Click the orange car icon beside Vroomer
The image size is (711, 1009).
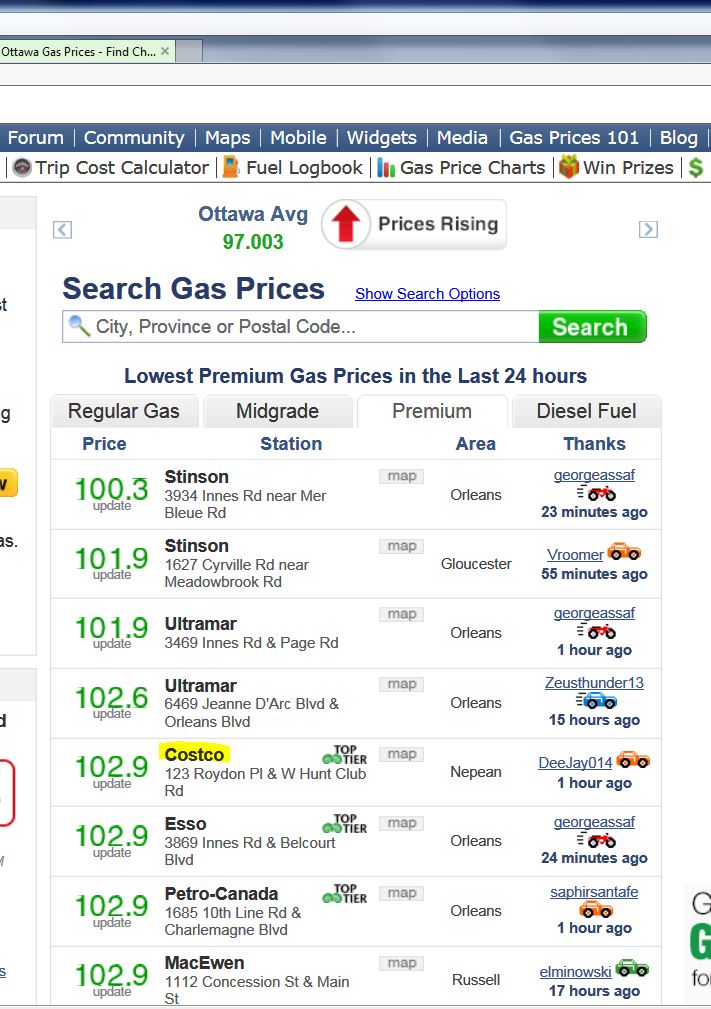pos(624,552)
